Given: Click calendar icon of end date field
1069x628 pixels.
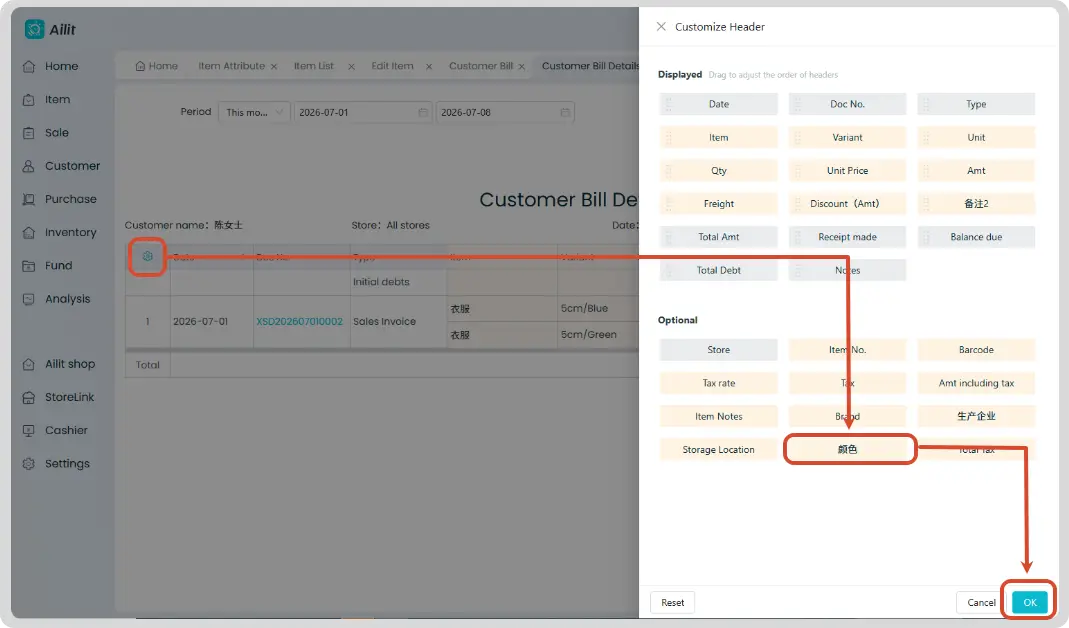Looking at the screenshot, I should coord(564,112).
